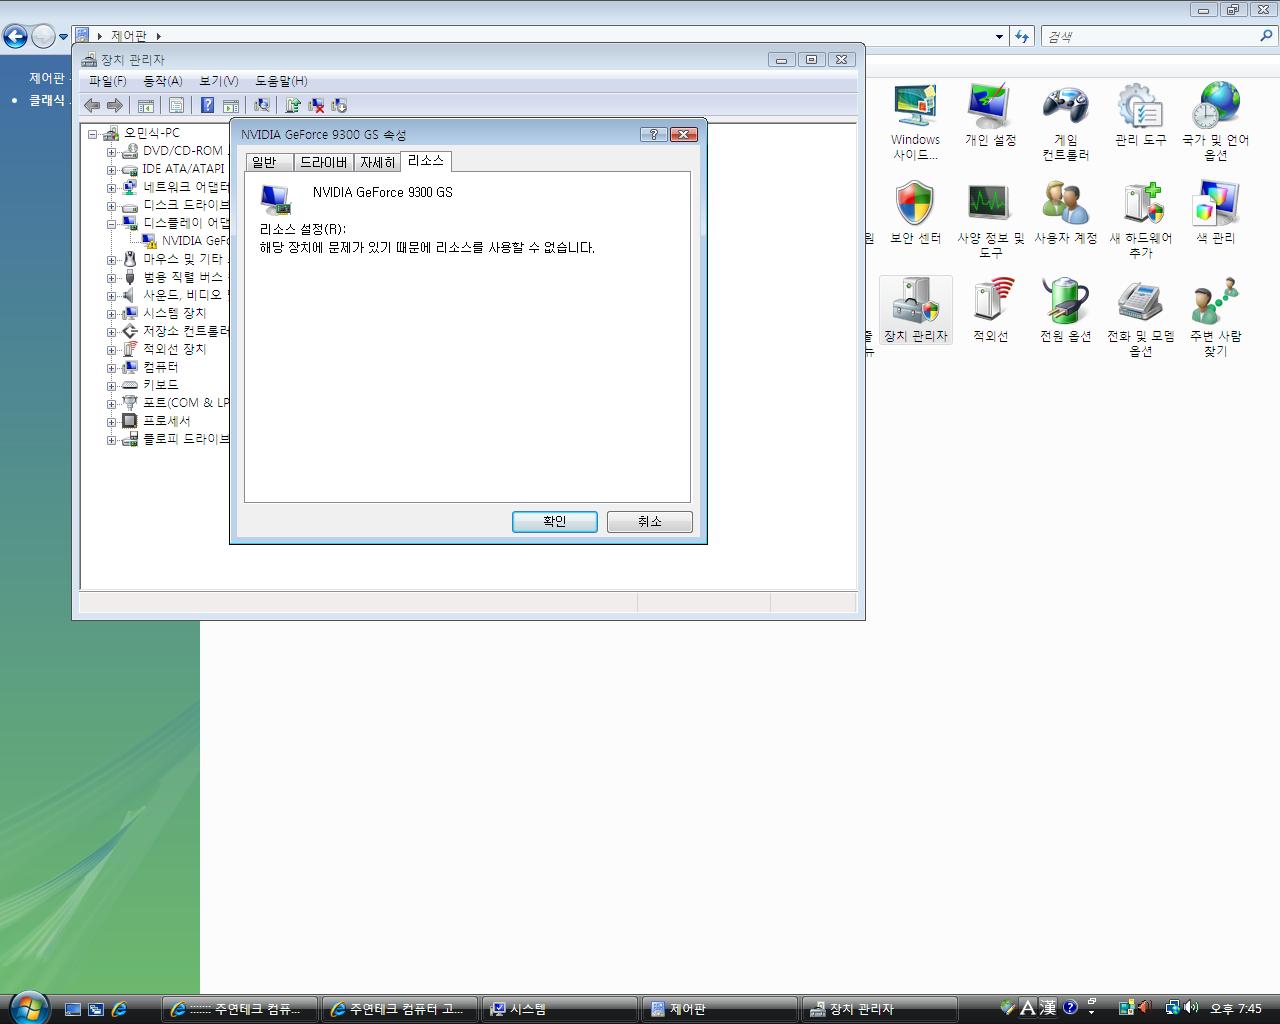Click the help icon in Device Manager toolbar
This screenshot has width=1280, height=1024.
[x=207, y=105]
